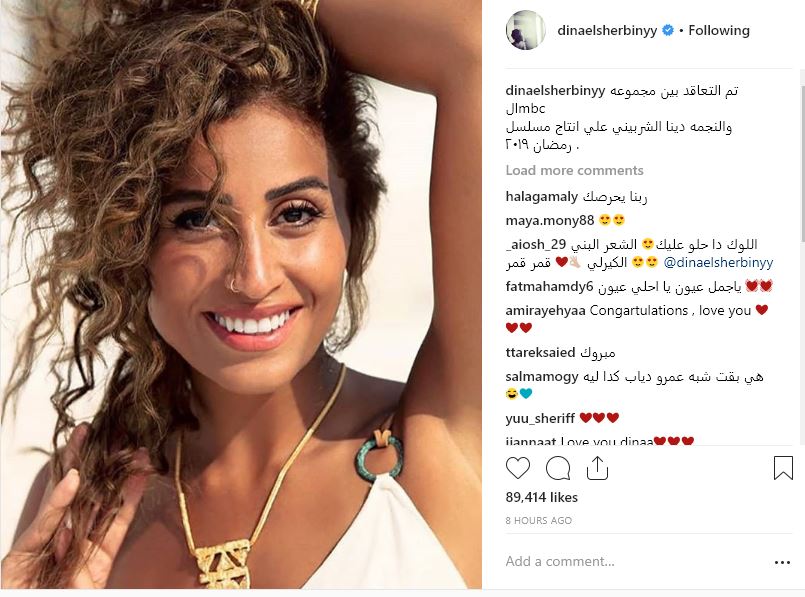Expand Load more comments
Image resolution: width=805 pixels, height=597 pixels.
[574, 170]
